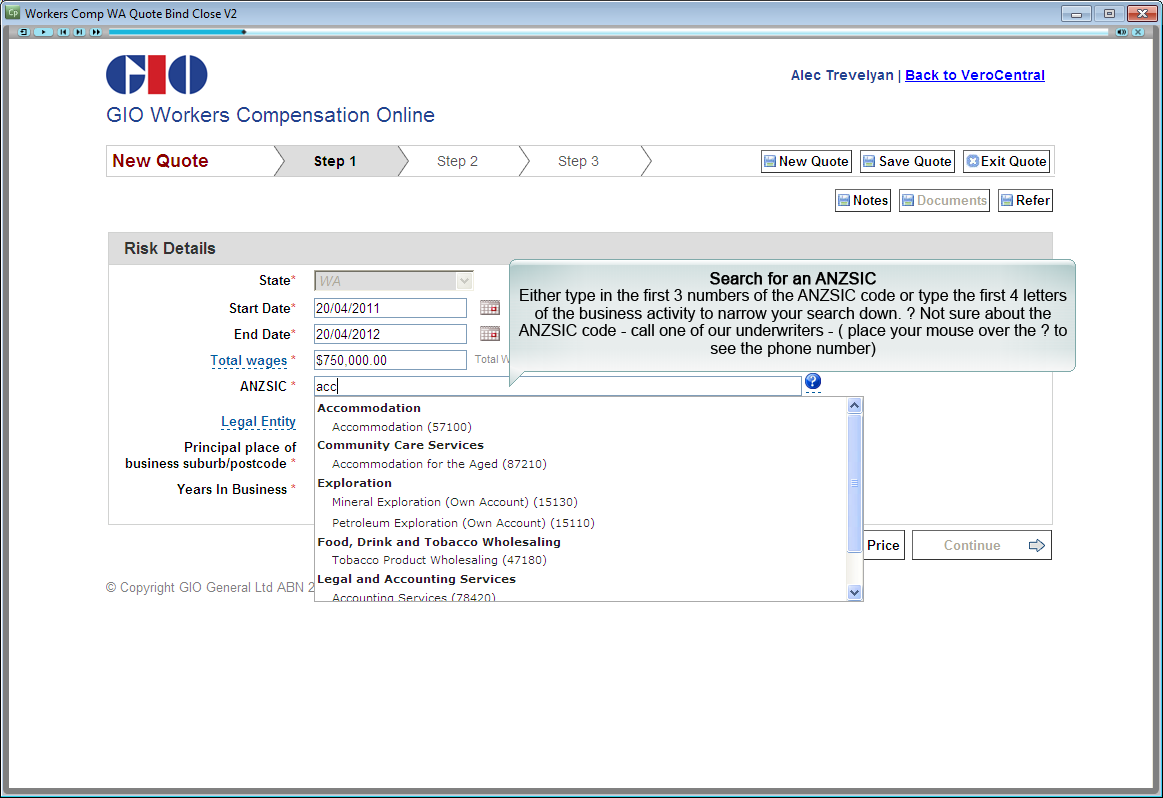Mute the presentation audio
Screen dimensions: 1163x798
tap(1121, 32)
